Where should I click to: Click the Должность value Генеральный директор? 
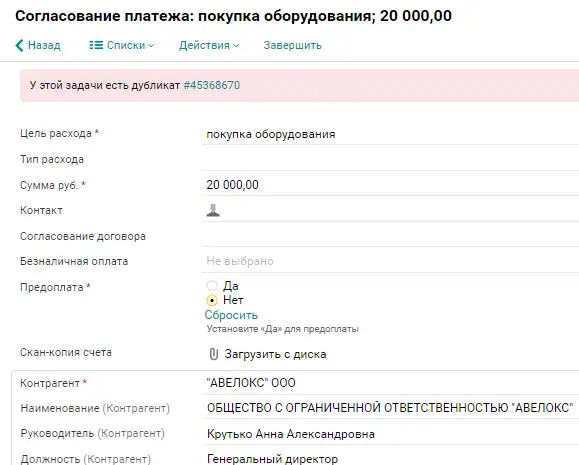(x=273, y=459)
